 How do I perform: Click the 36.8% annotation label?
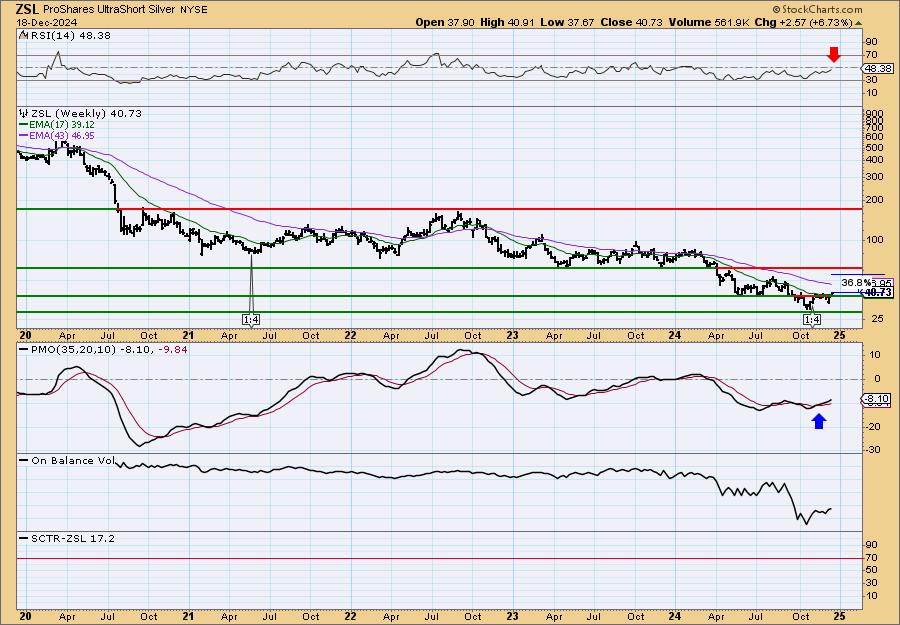(856, 282)
